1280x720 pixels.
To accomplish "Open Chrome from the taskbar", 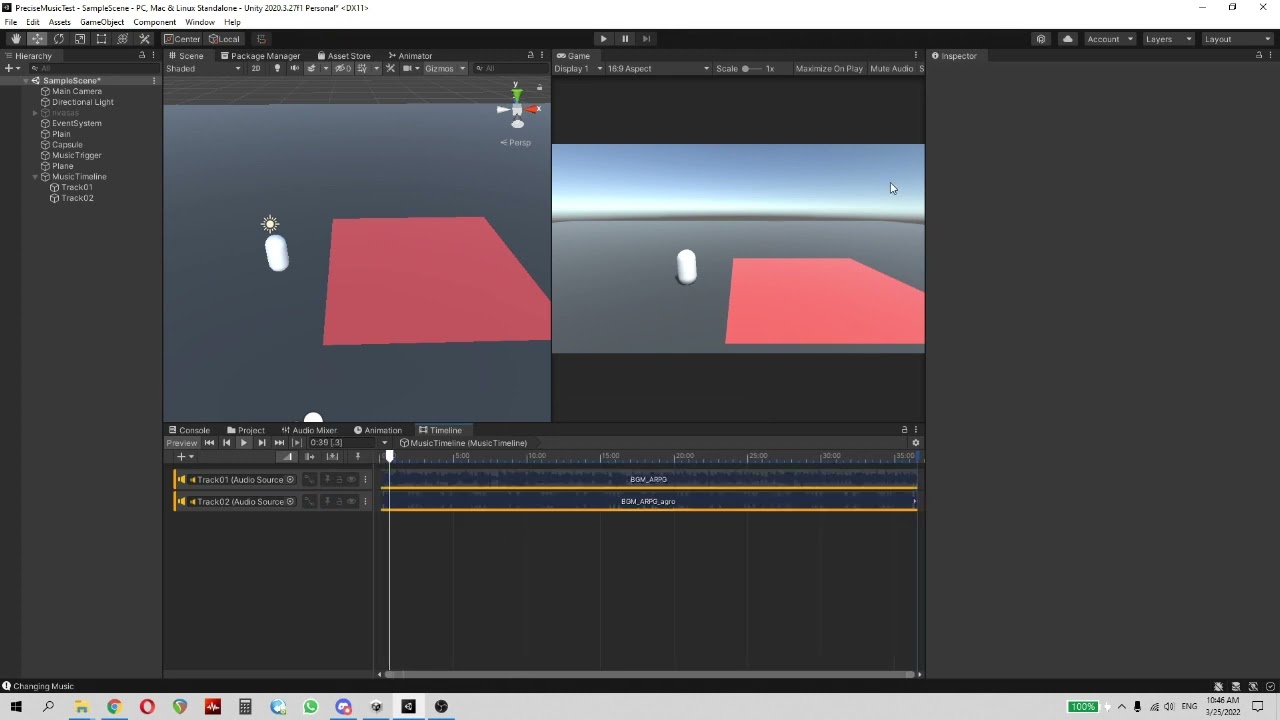I will 114,707.
